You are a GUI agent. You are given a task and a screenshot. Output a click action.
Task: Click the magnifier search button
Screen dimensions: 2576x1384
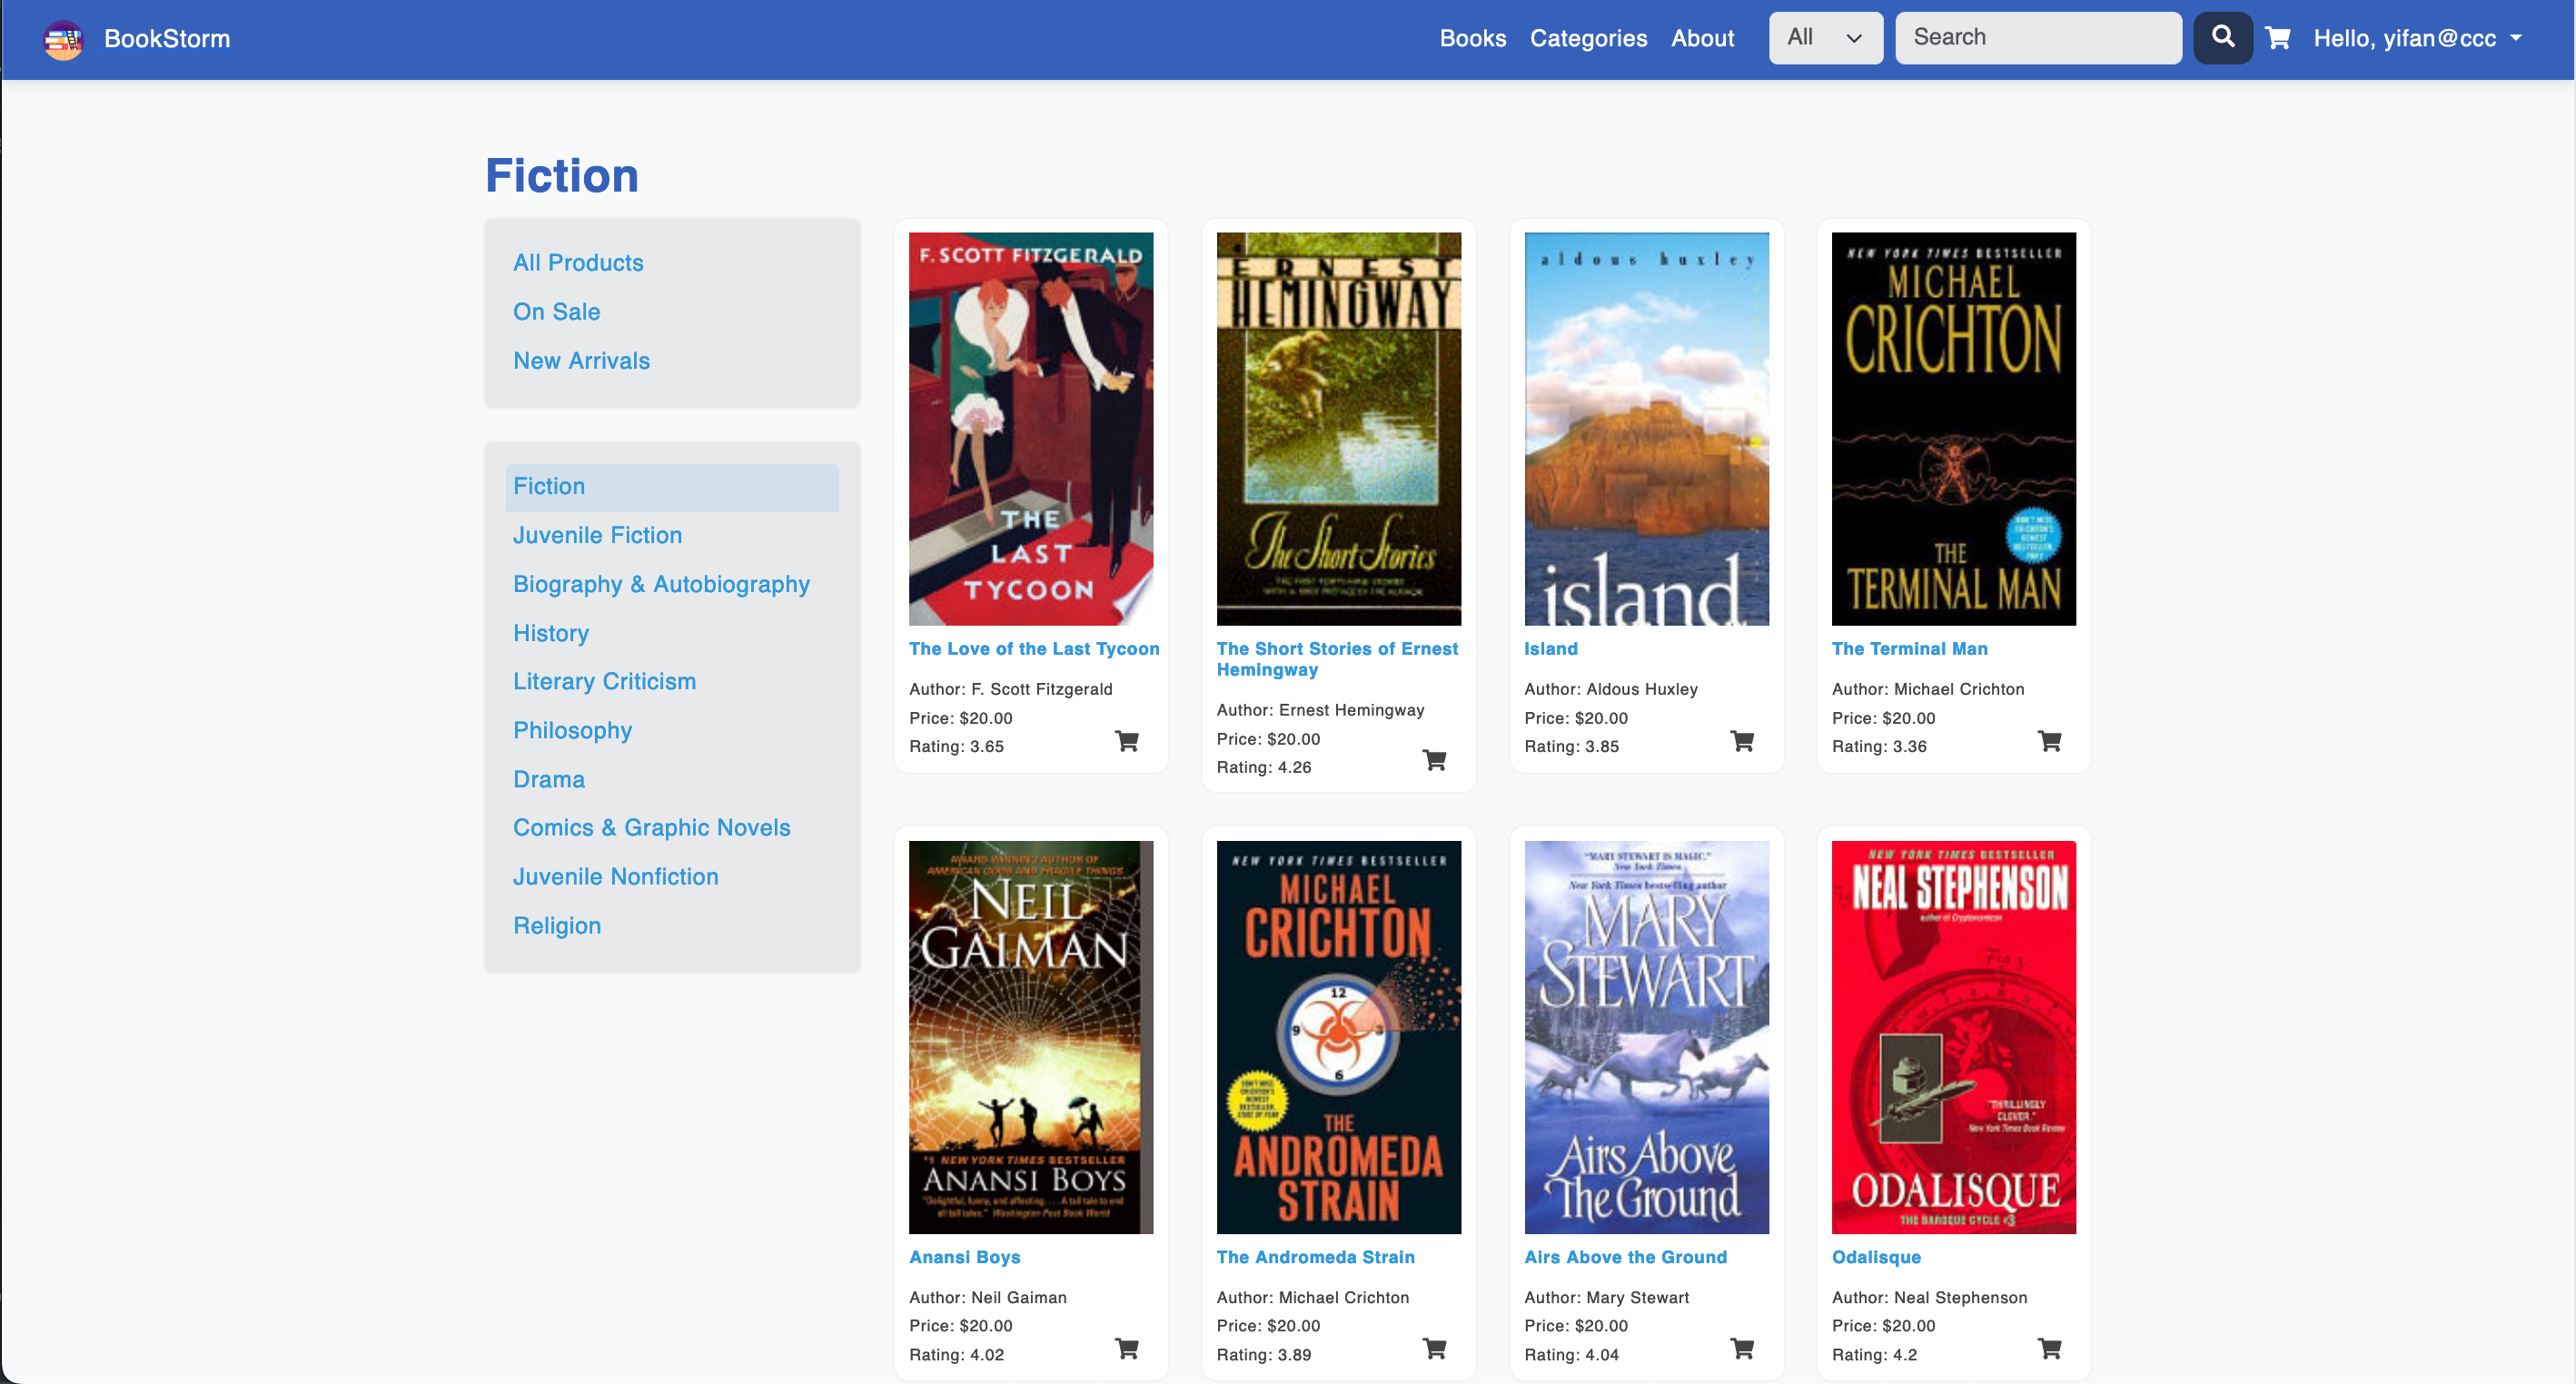click(2222, 38)
